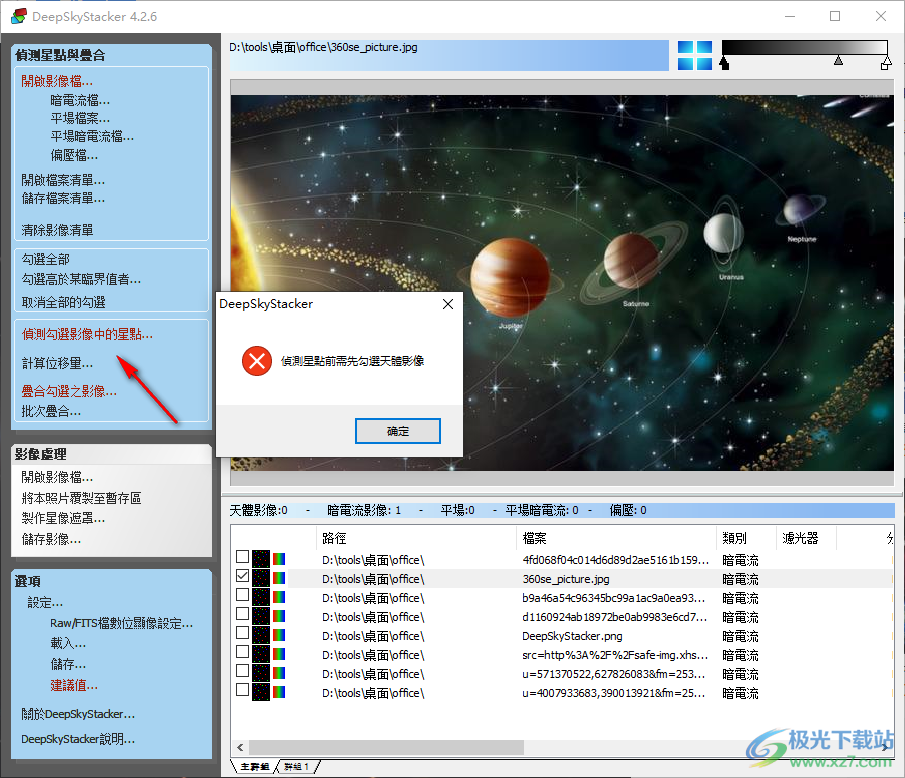Click the RGB color icon in u=571370522 row

click(x=279, y=673)
